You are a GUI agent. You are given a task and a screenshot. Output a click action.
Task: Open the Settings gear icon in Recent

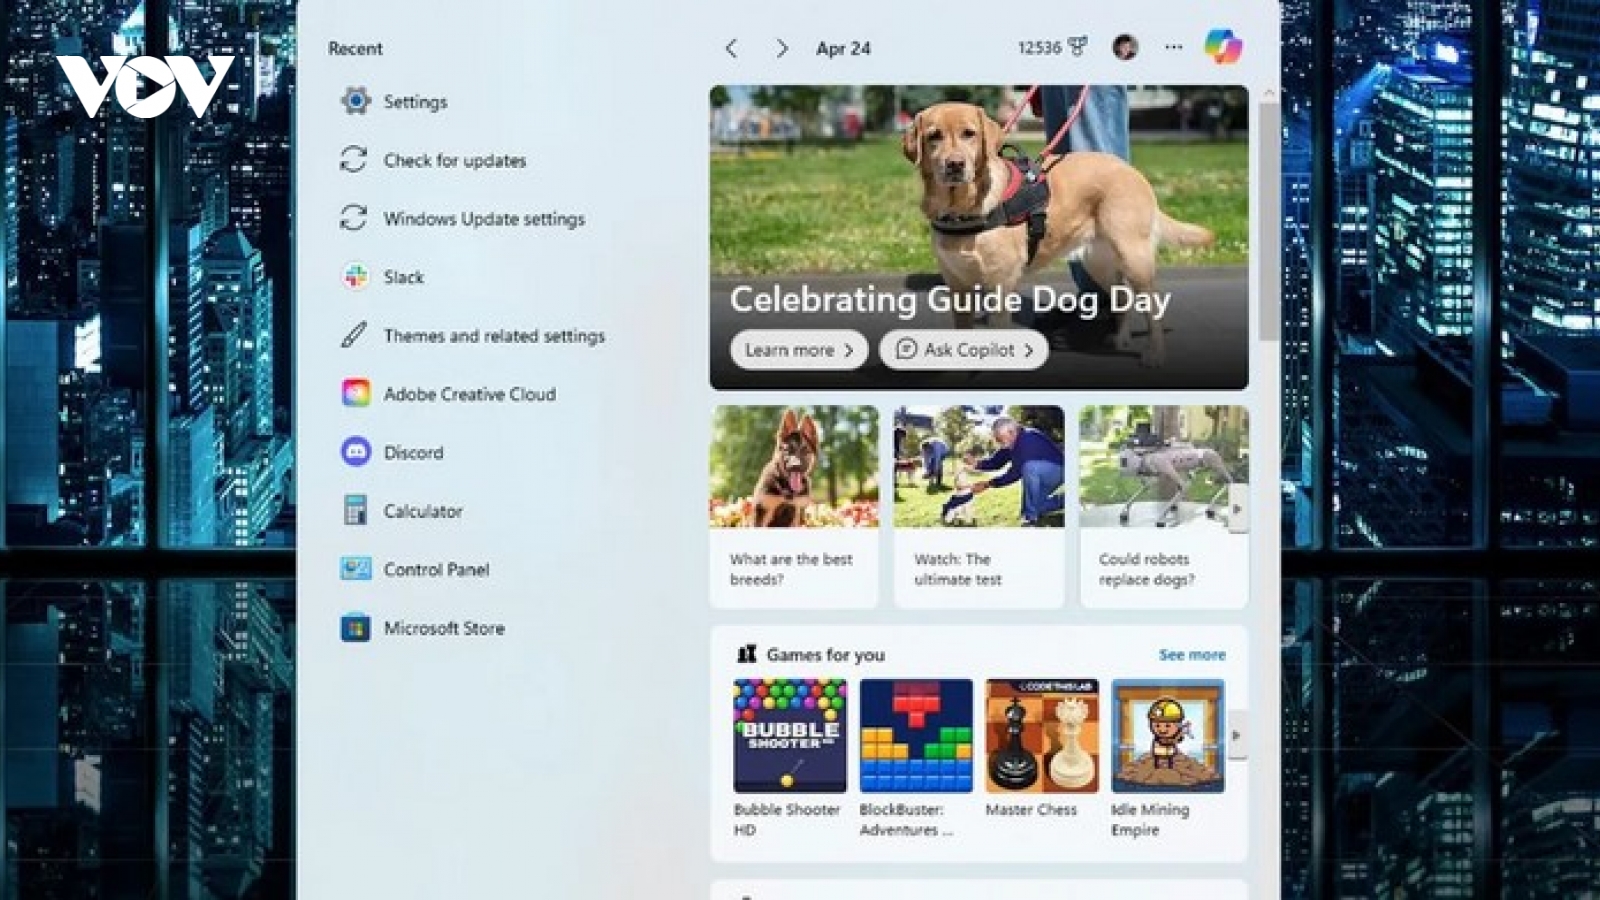pyautogui.click(x=355, y=101)
